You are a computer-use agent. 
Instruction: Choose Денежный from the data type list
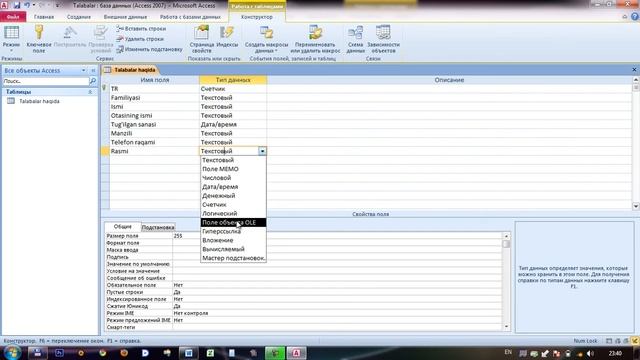[x=233, y=196]
